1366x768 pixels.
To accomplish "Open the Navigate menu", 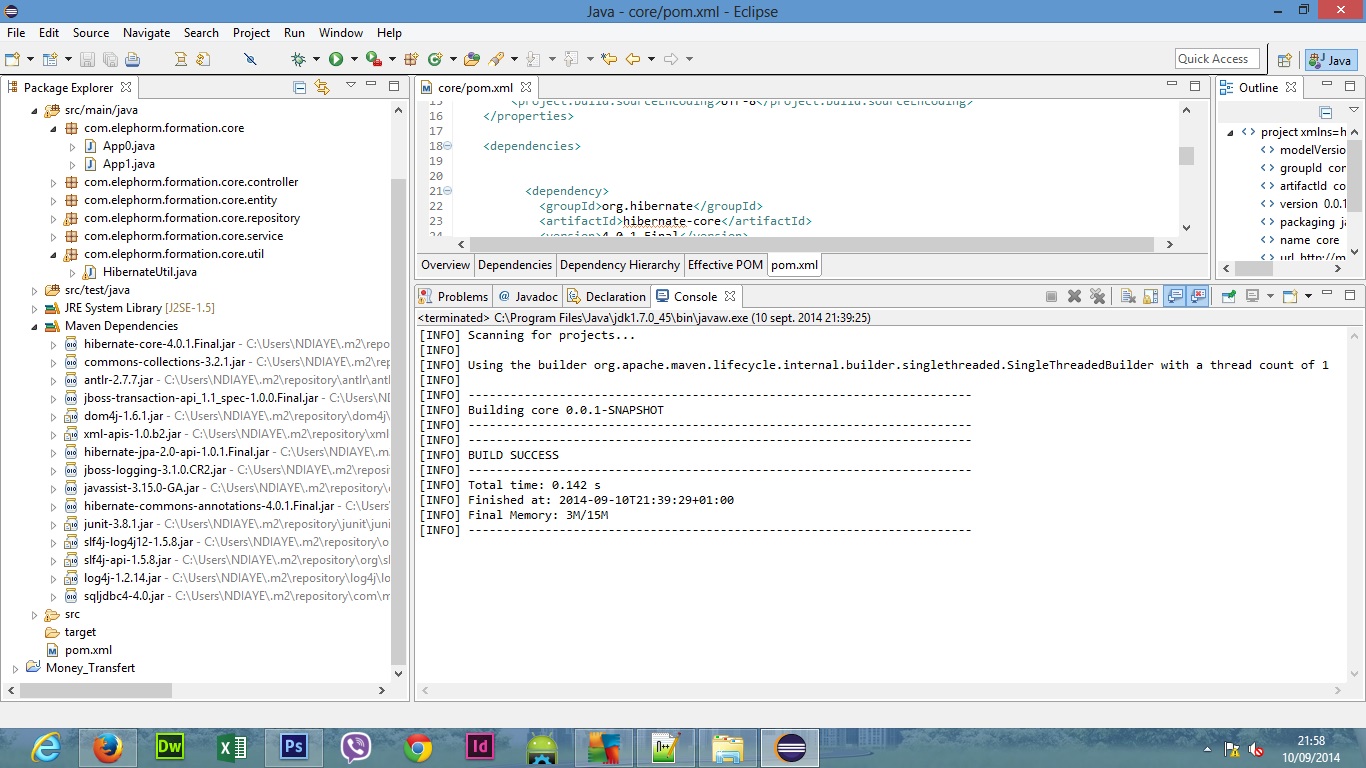I will click(x=147, y=33).
